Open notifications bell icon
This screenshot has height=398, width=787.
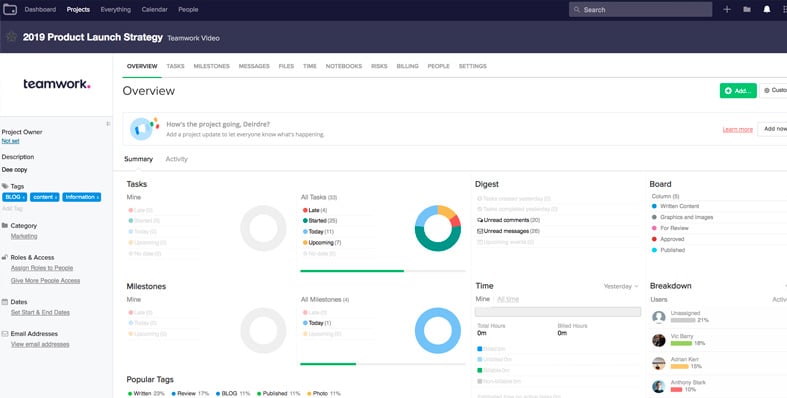tap(767, 9)
